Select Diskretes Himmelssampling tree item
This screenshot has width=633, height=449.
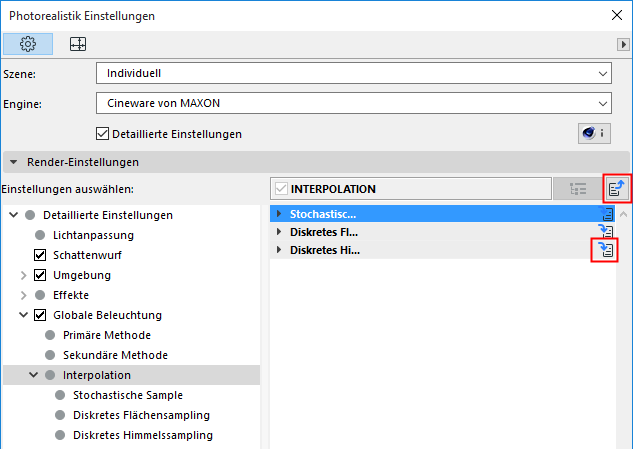[x=143, y=435]
